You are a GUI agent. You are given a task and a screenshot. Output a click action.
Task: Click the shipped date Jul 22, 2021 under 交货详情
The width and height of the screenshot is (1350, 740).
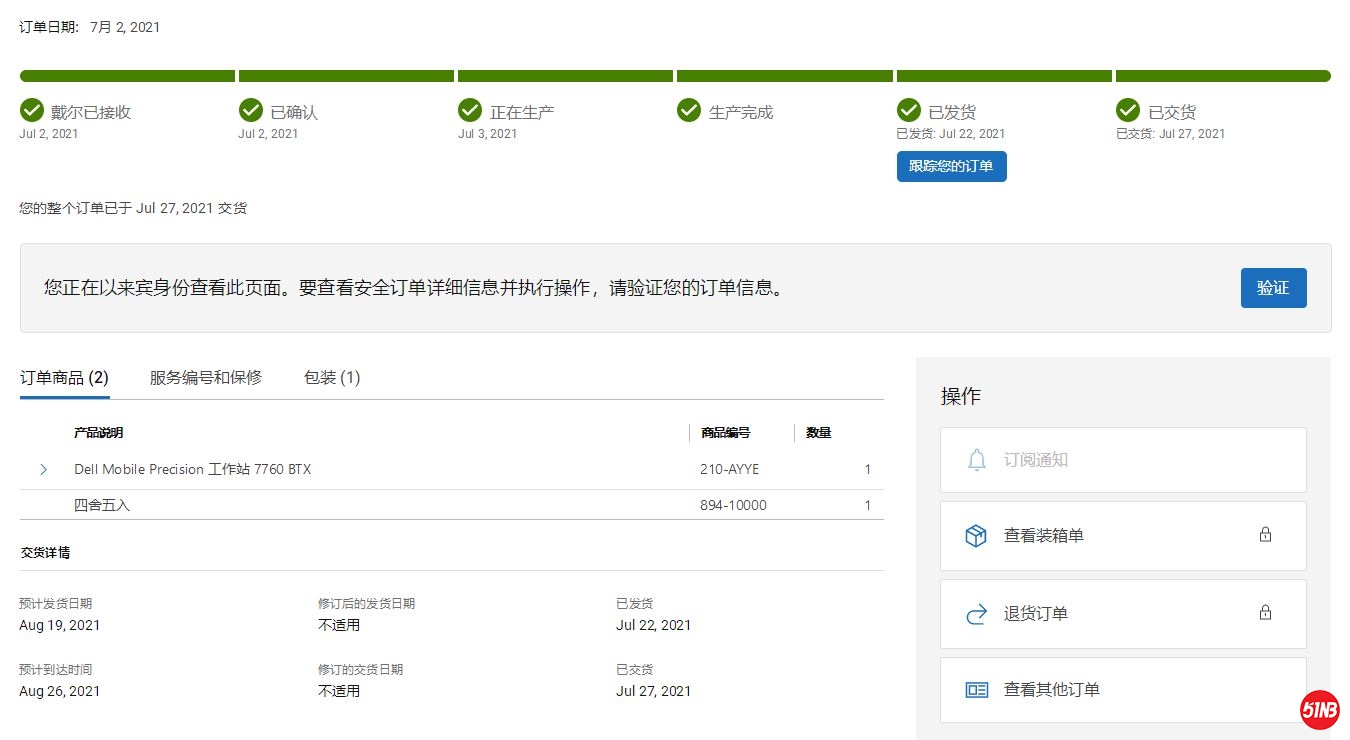point(654,625)
